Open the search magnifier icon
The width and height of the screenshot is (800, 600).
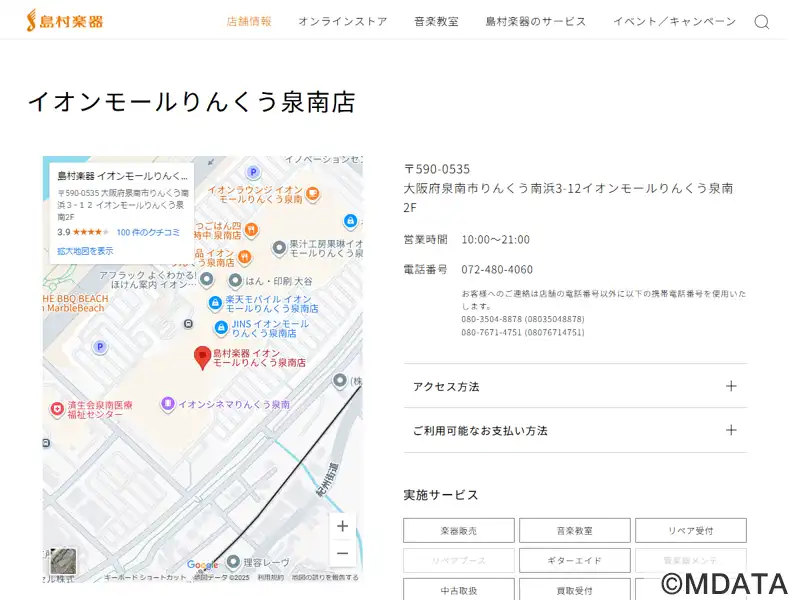coord(762,22)
